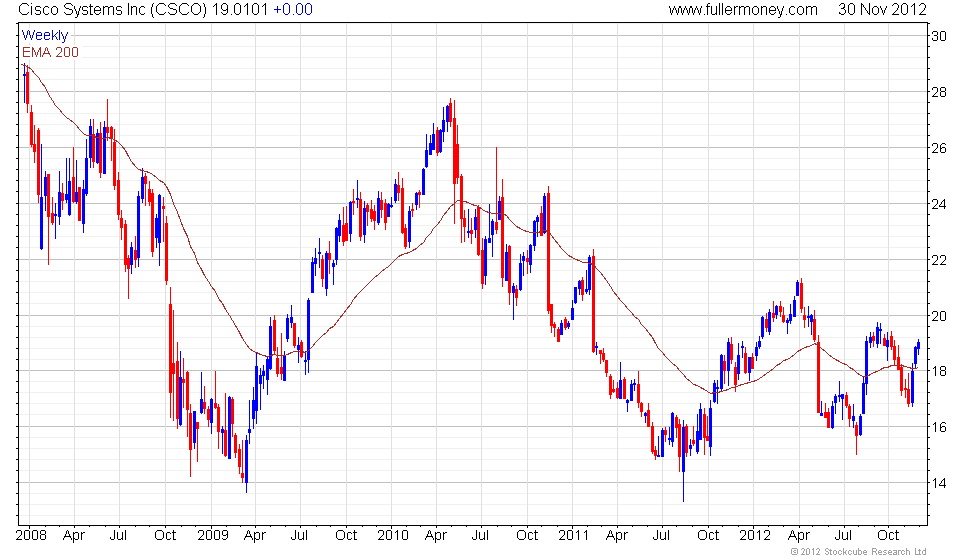Click the date label 30 Nov 2012
The height and width of the screenshot is (560, 980).
(x=882, y=10)
